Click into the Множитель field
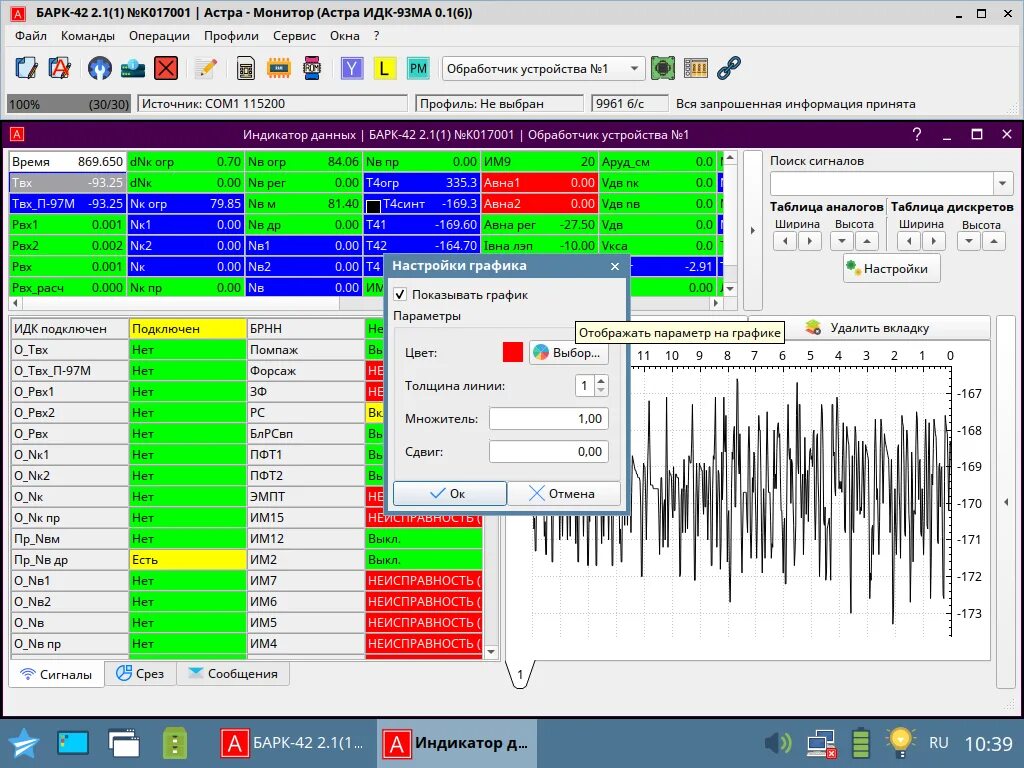1024x768 pixels. [549, 419]
